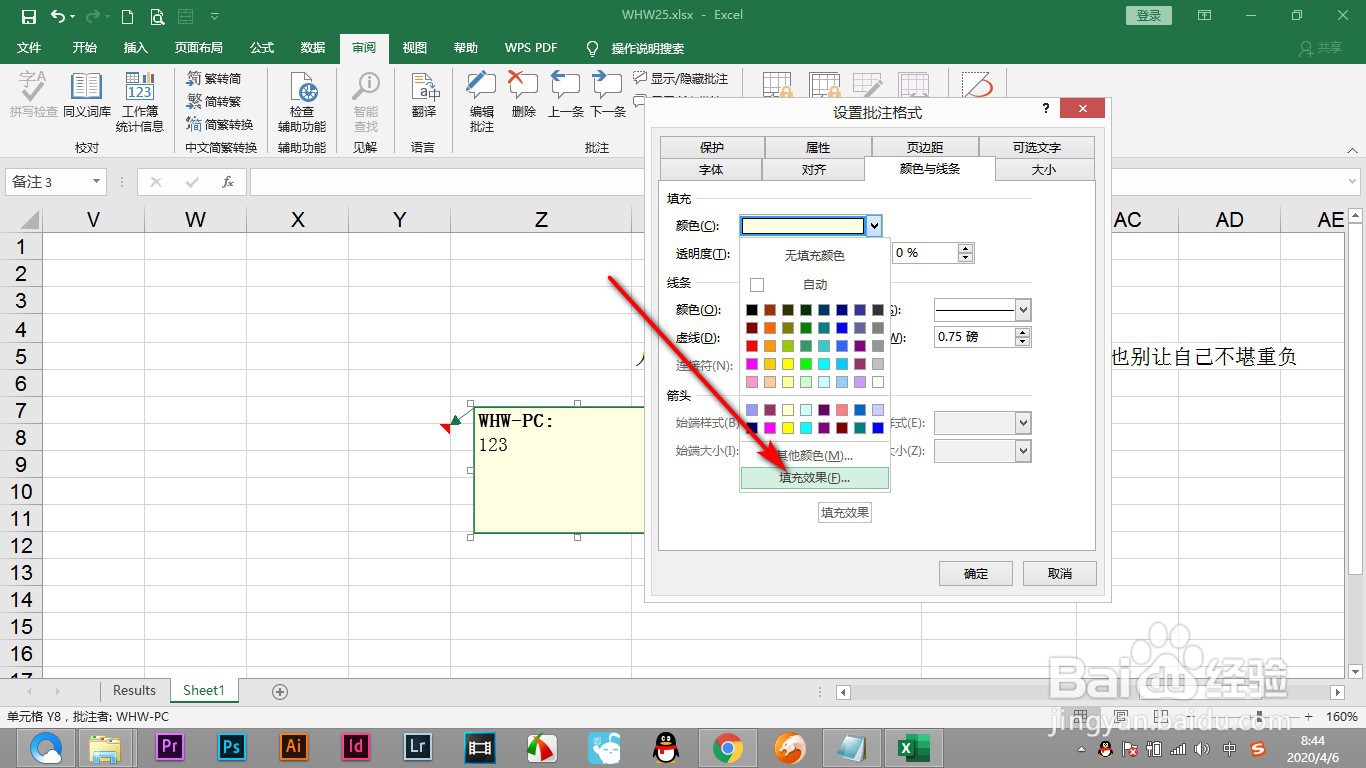The image size is (1366, 768).
Task: Select column header W
Action: [x=195, y=220]
